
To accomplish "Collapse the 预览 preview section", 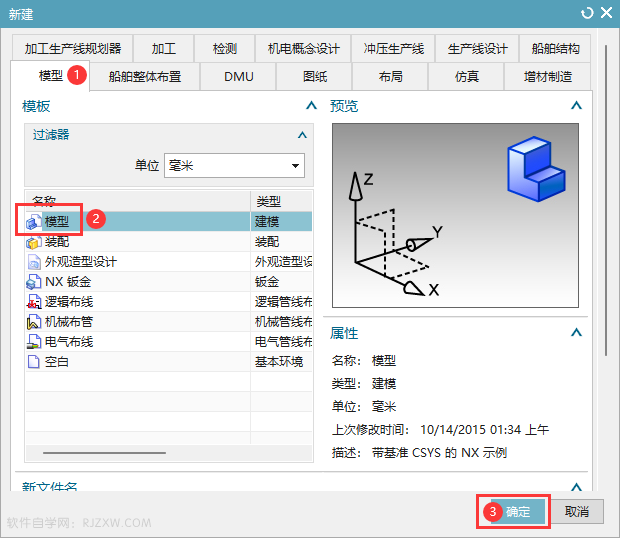I will pos(576,106).
